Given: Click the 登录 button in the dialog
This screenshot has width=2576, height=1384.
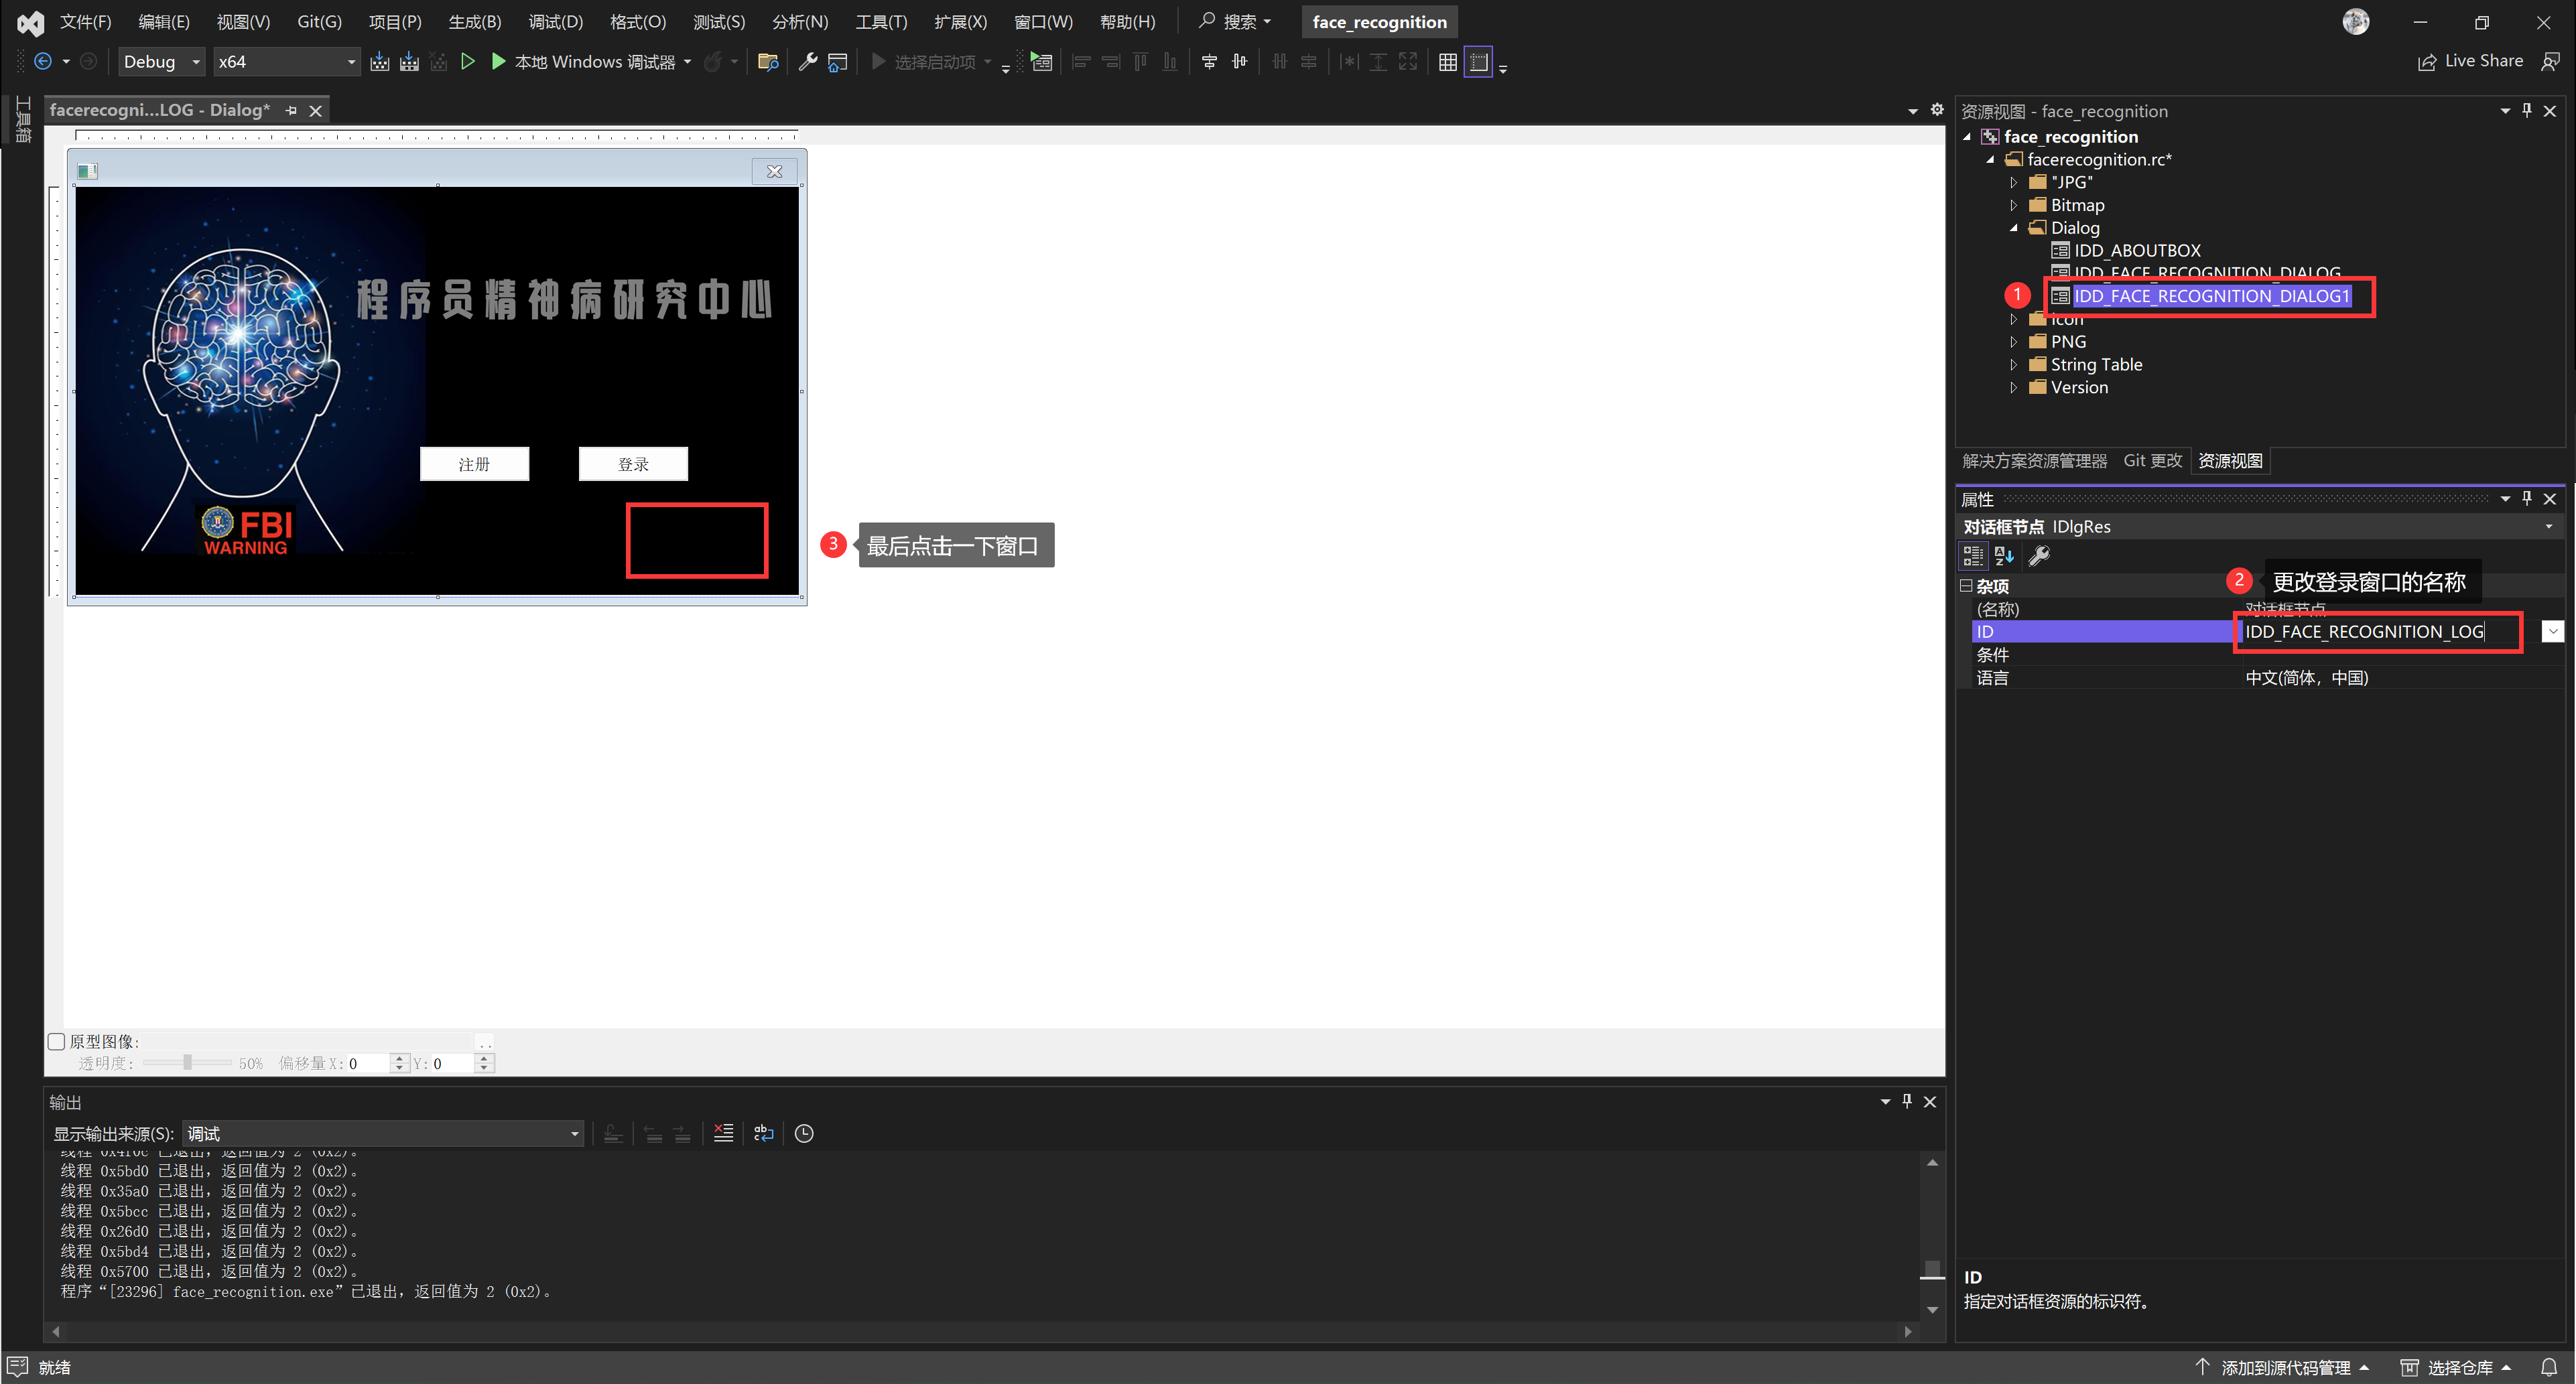Looking at the screenshot, I should pos(633,464).
